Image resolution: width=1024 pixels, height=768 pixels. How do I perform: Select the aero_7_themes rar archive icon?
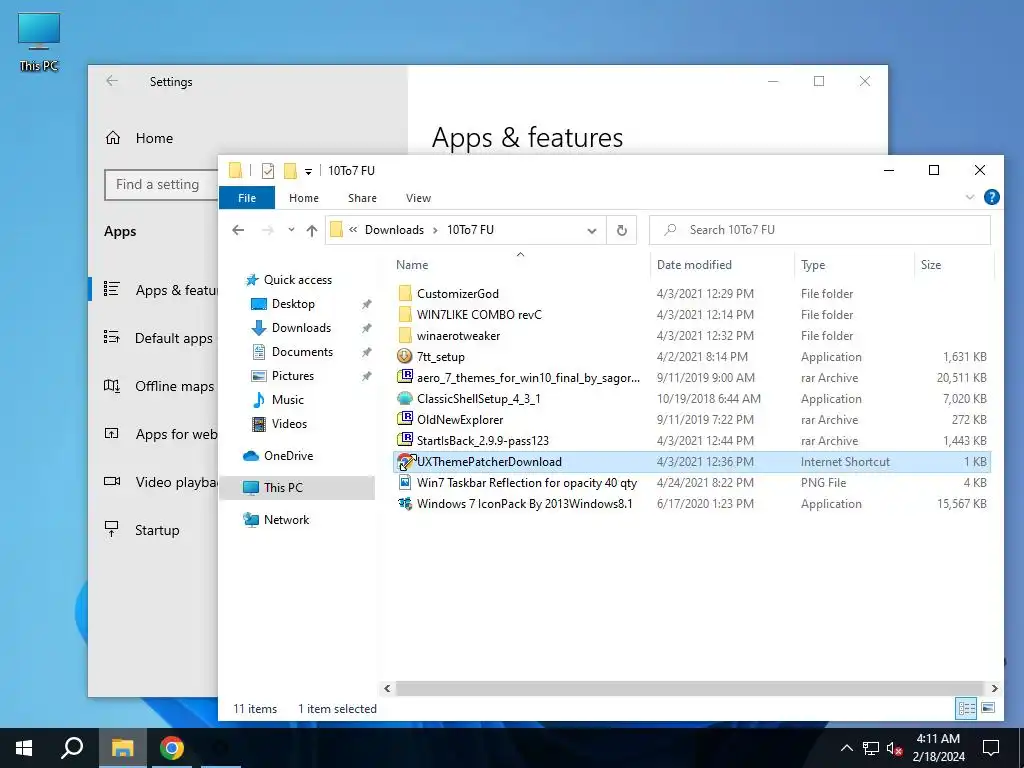pyautogui.click(x=405, y=377)
